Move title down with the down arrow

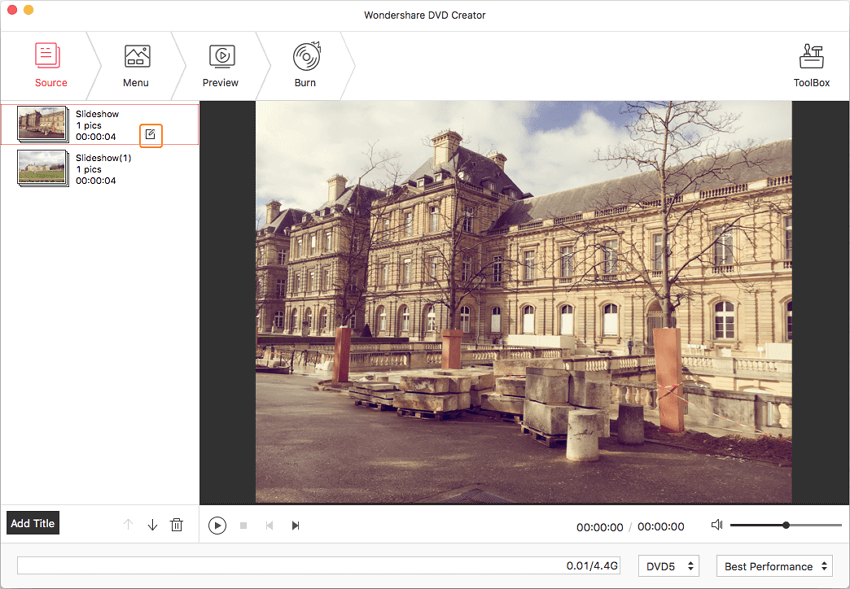pos(152,525)
